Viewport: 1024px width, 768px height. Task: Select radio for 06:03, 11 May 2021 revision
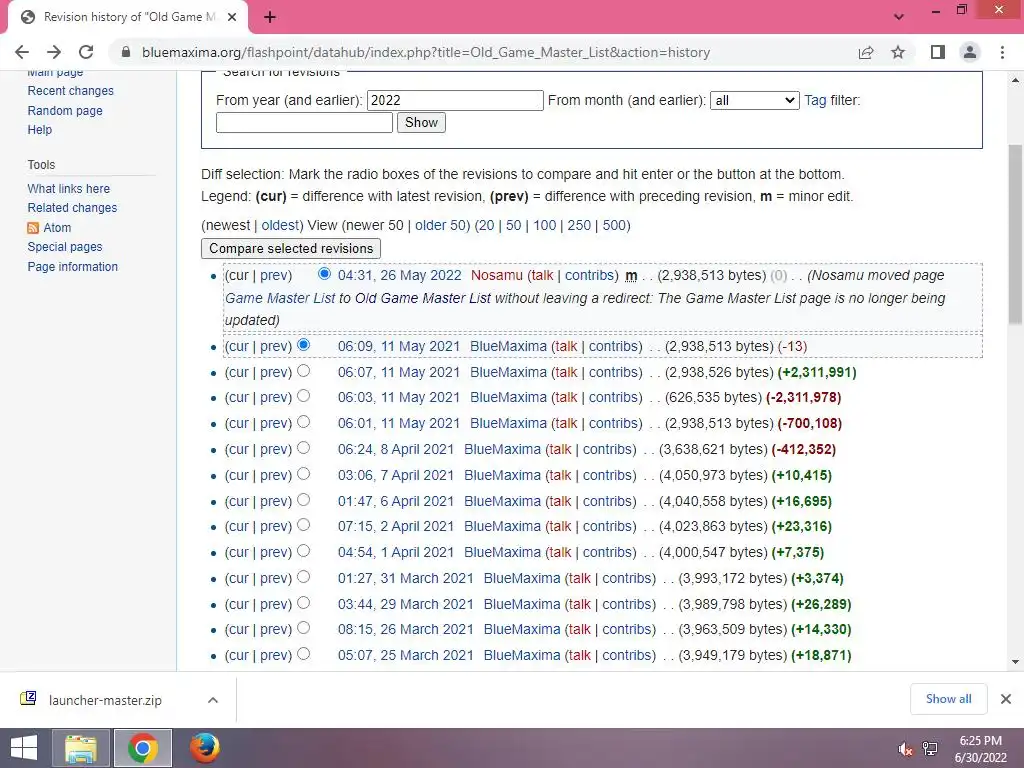click(303, 396)
